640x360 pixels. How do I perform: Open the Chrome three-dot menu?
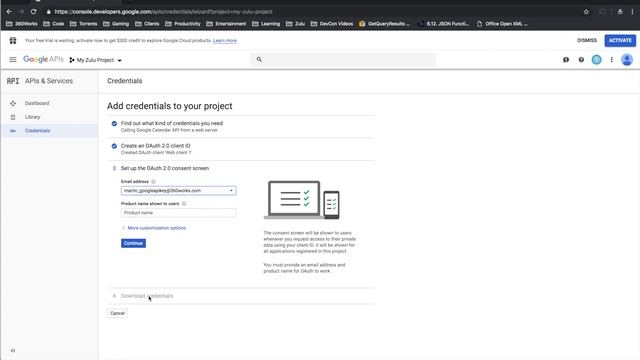tap(632, 12)
